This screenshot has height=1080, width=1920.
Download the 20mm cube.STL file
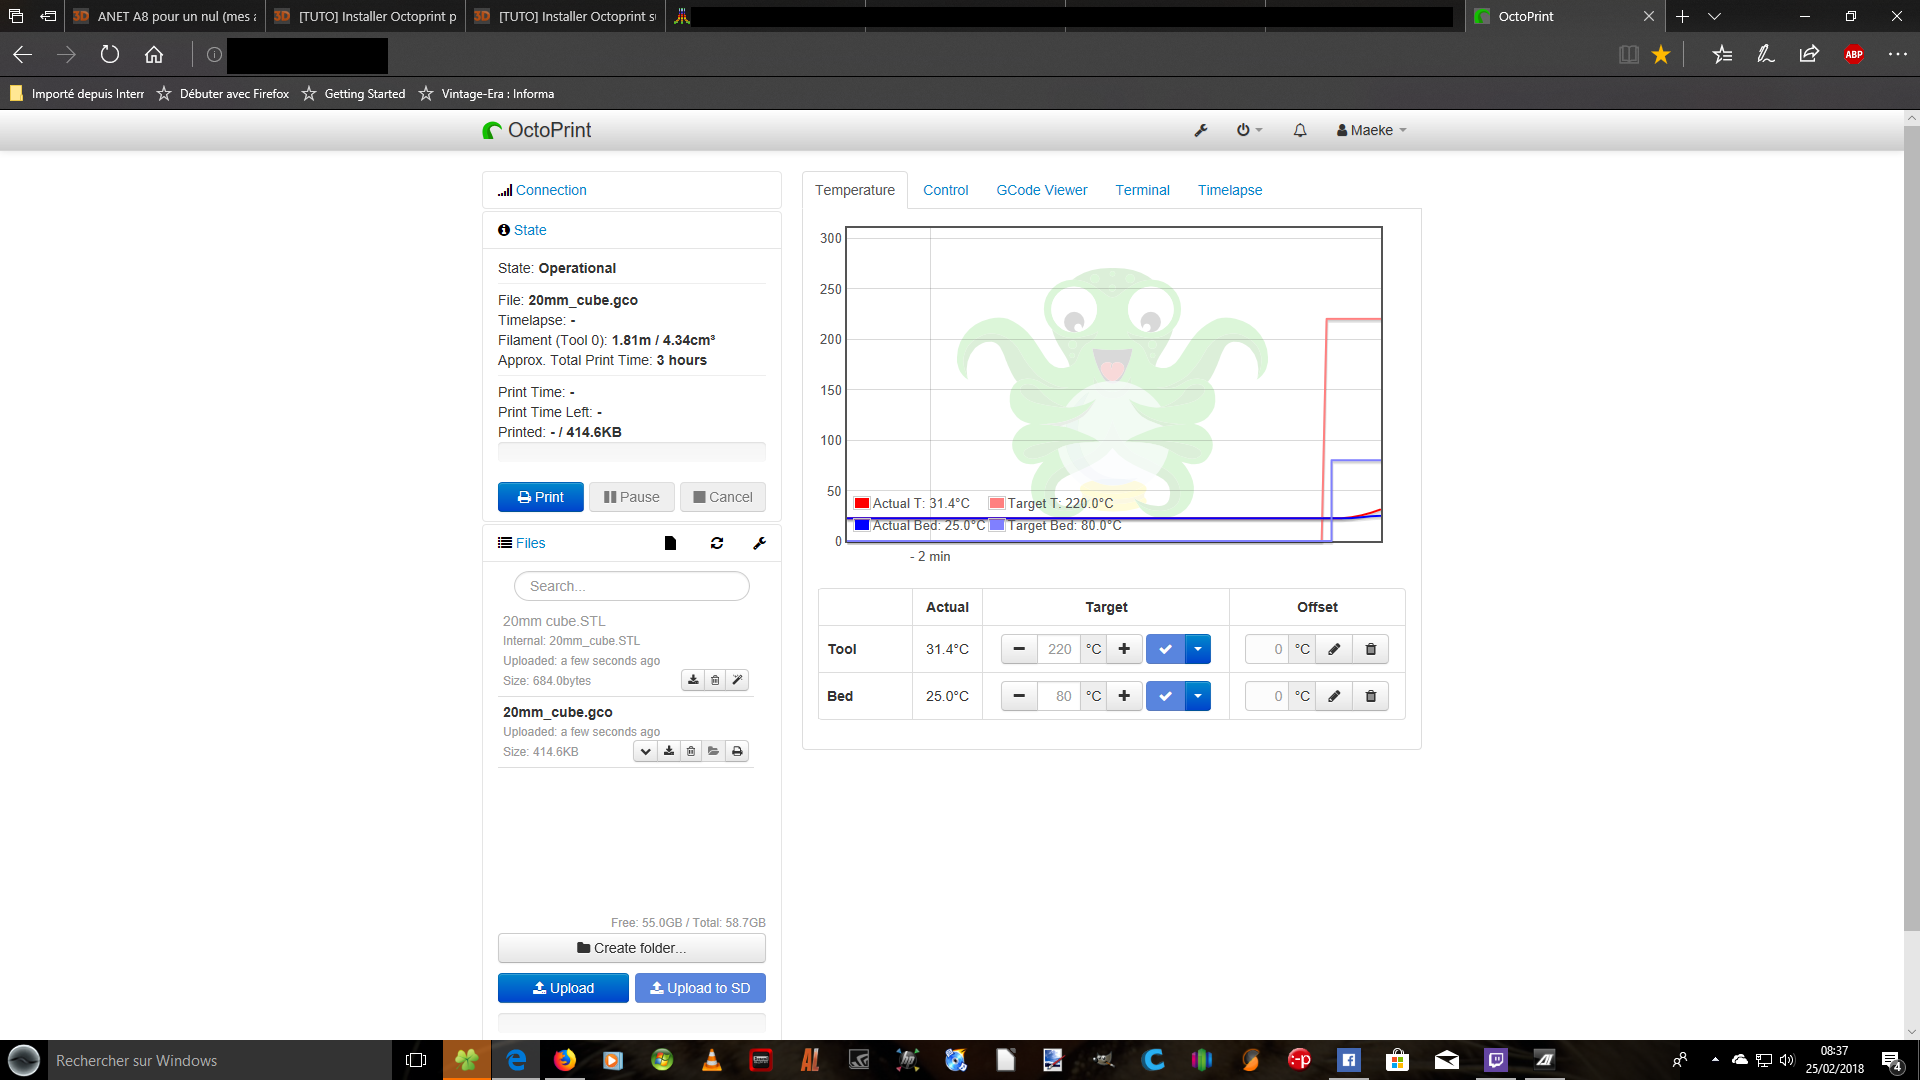(693, 680)
